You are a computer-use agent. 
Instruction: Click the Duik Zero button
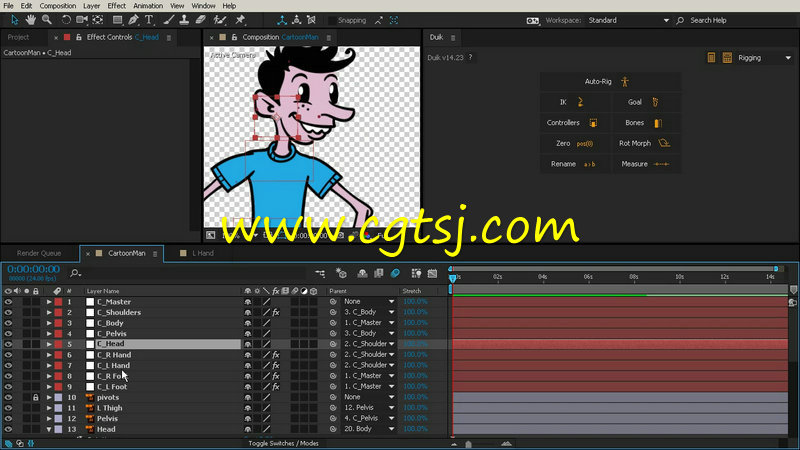(574, 143)
